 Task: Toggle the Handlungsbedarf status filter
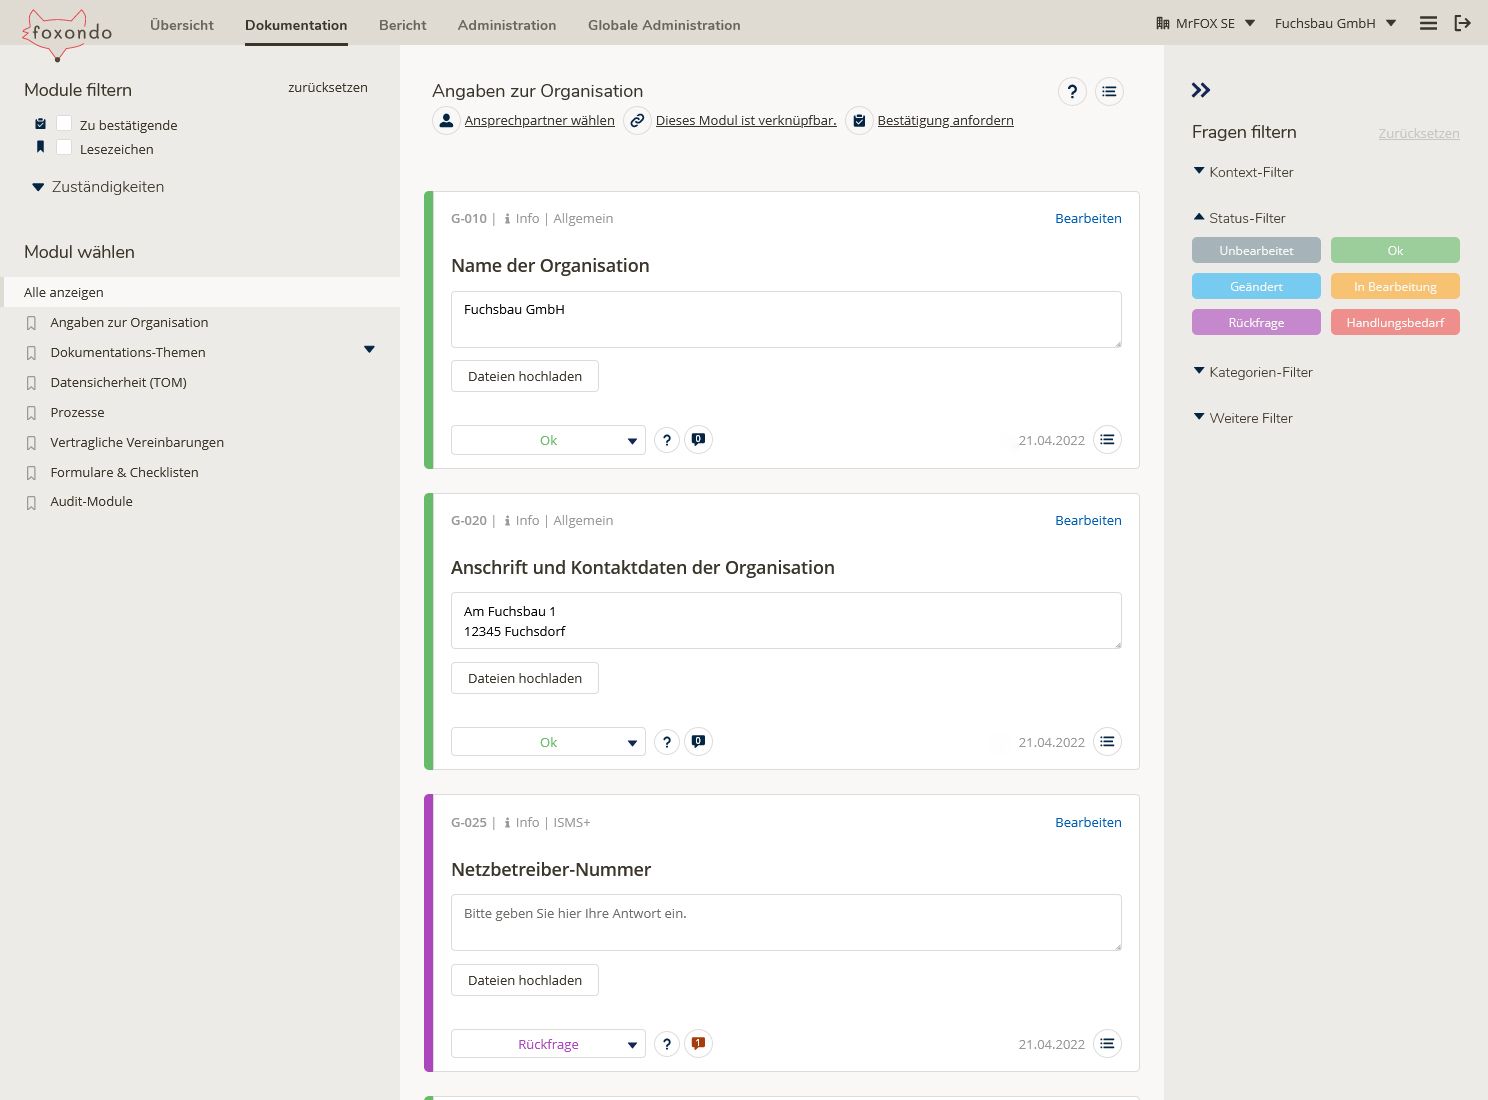(1395, 322)
